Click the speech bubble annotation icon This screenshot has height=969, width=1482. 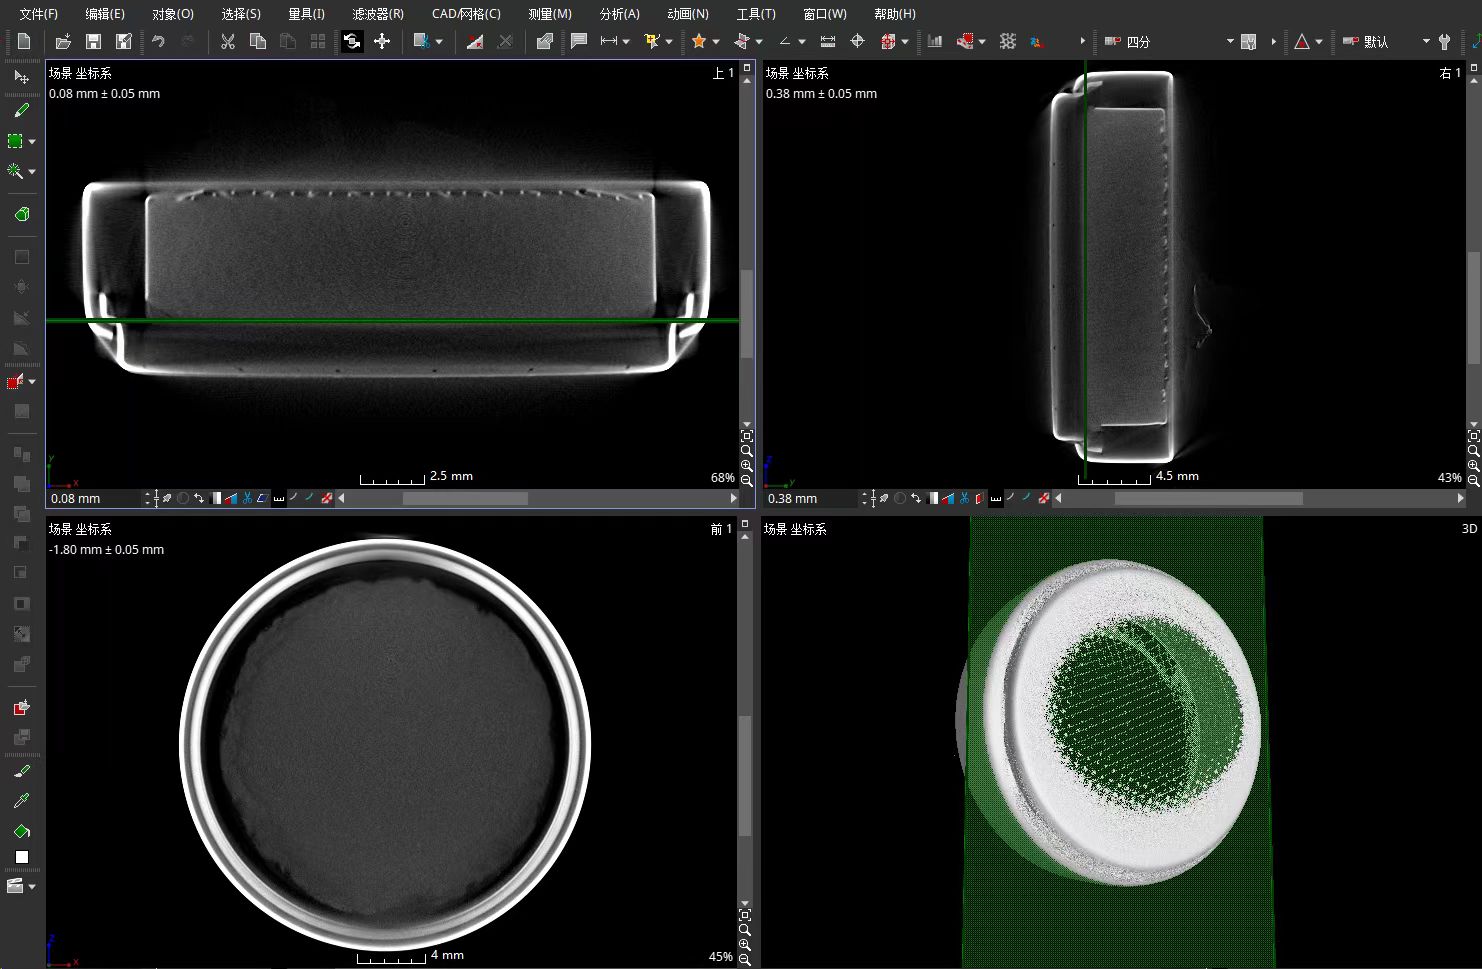tap(579, 41)
